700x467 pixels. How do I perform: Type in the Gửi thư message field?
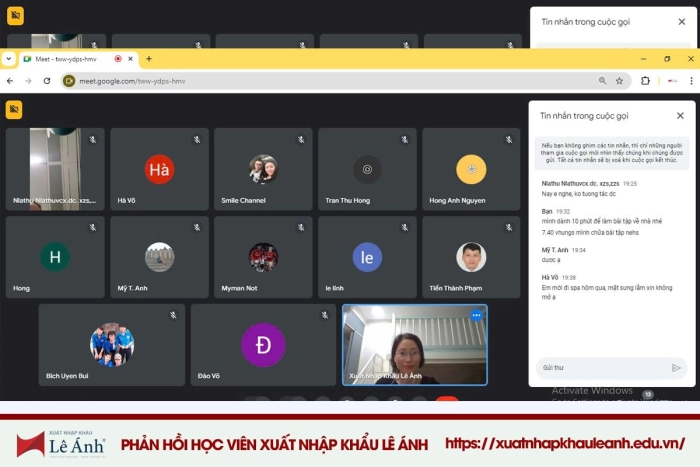[600, 367]
